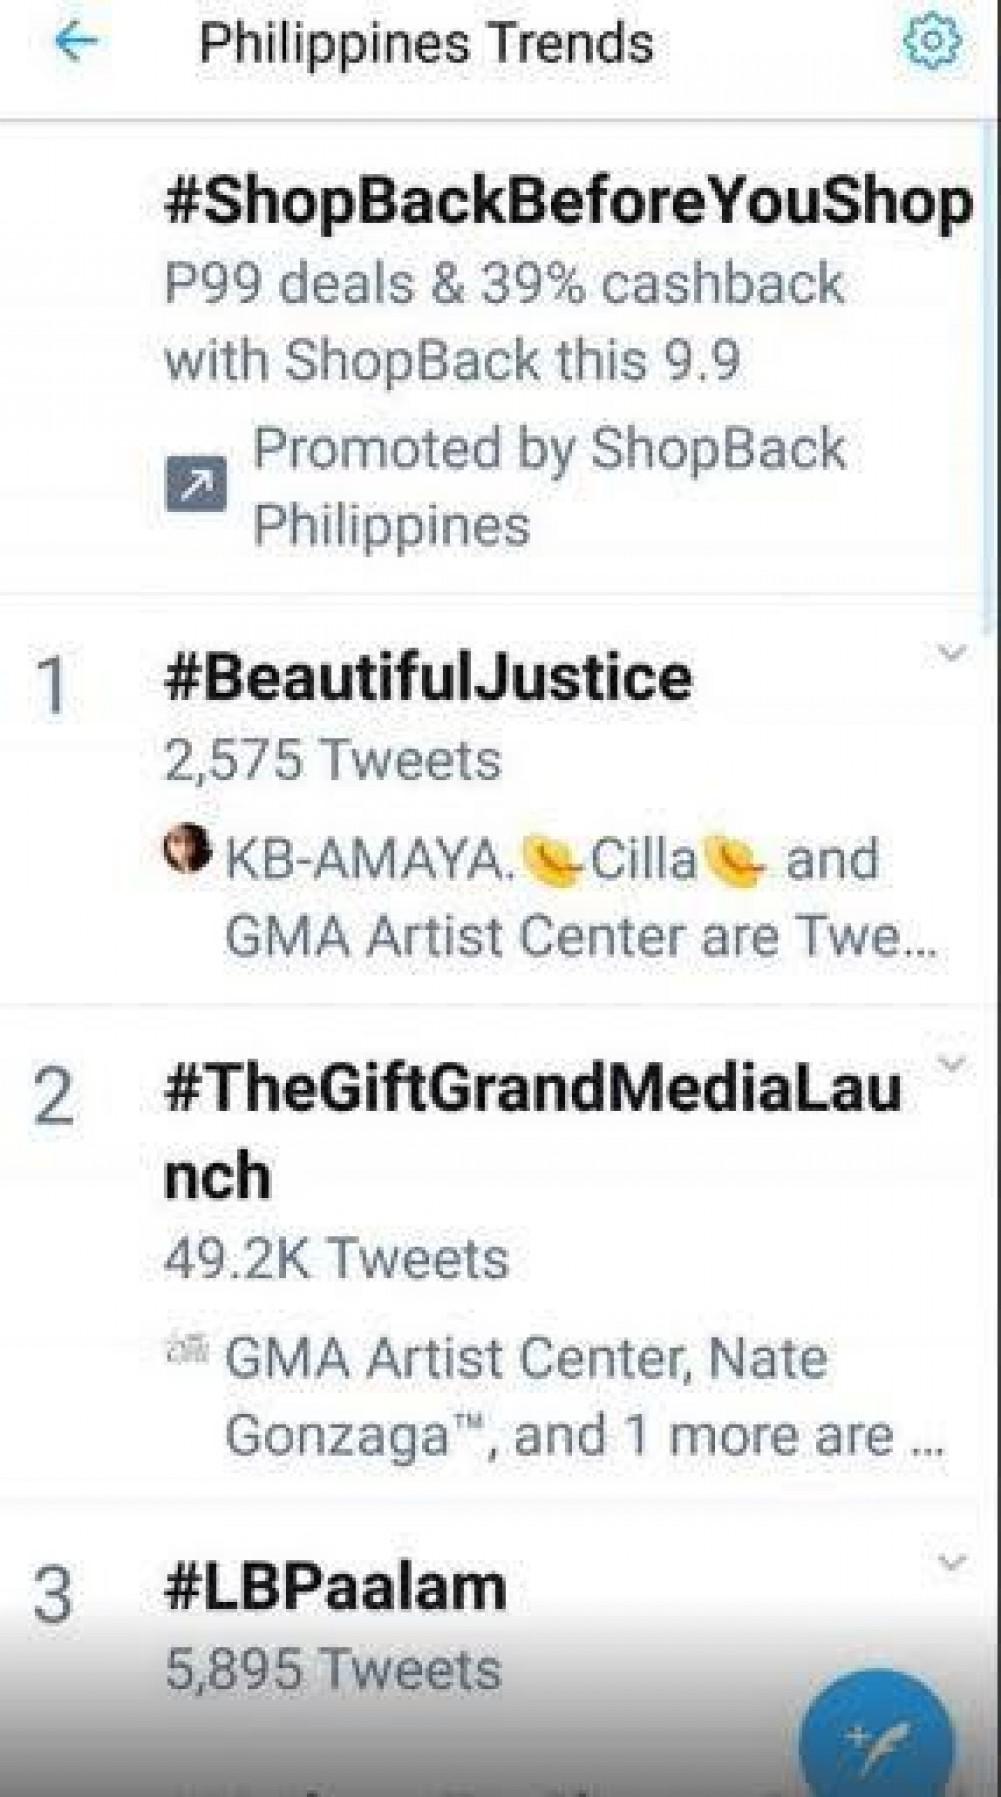Image resolution: width=1001 pixels, height=1797 pixels.
Task: Open #ShopBackBeforeYouShop promoted trend
Action: [567, 203]
